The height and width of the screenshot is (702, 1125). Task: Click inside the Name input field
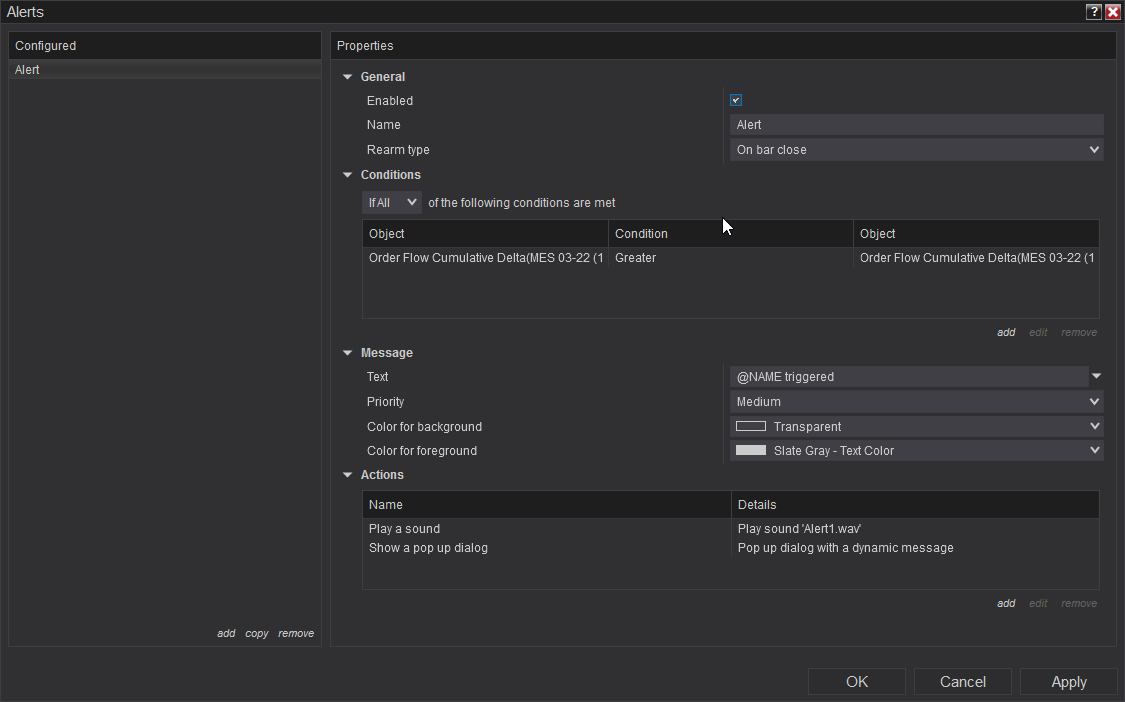[916, 125]
